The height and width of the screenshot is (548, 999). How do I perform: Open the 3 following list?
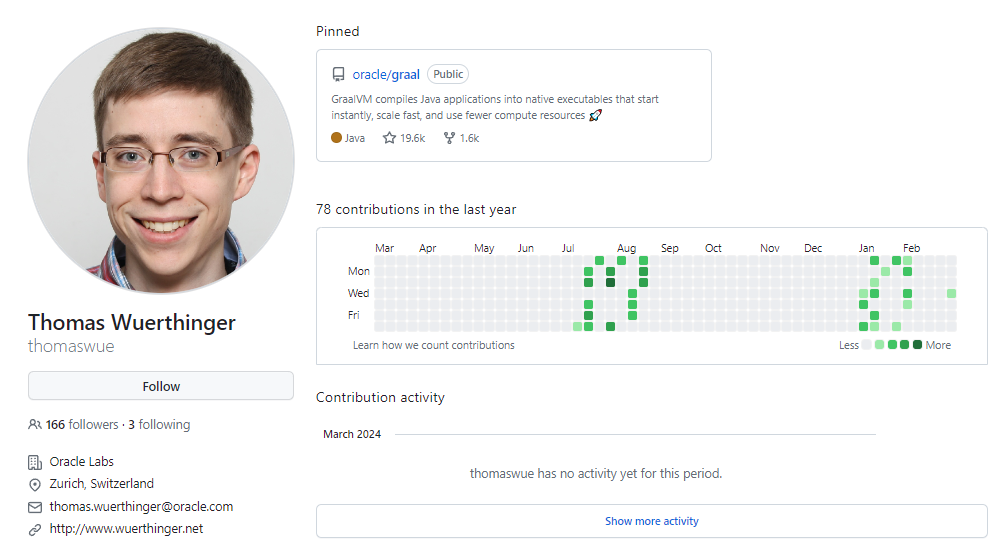click(x=159, y=424)
